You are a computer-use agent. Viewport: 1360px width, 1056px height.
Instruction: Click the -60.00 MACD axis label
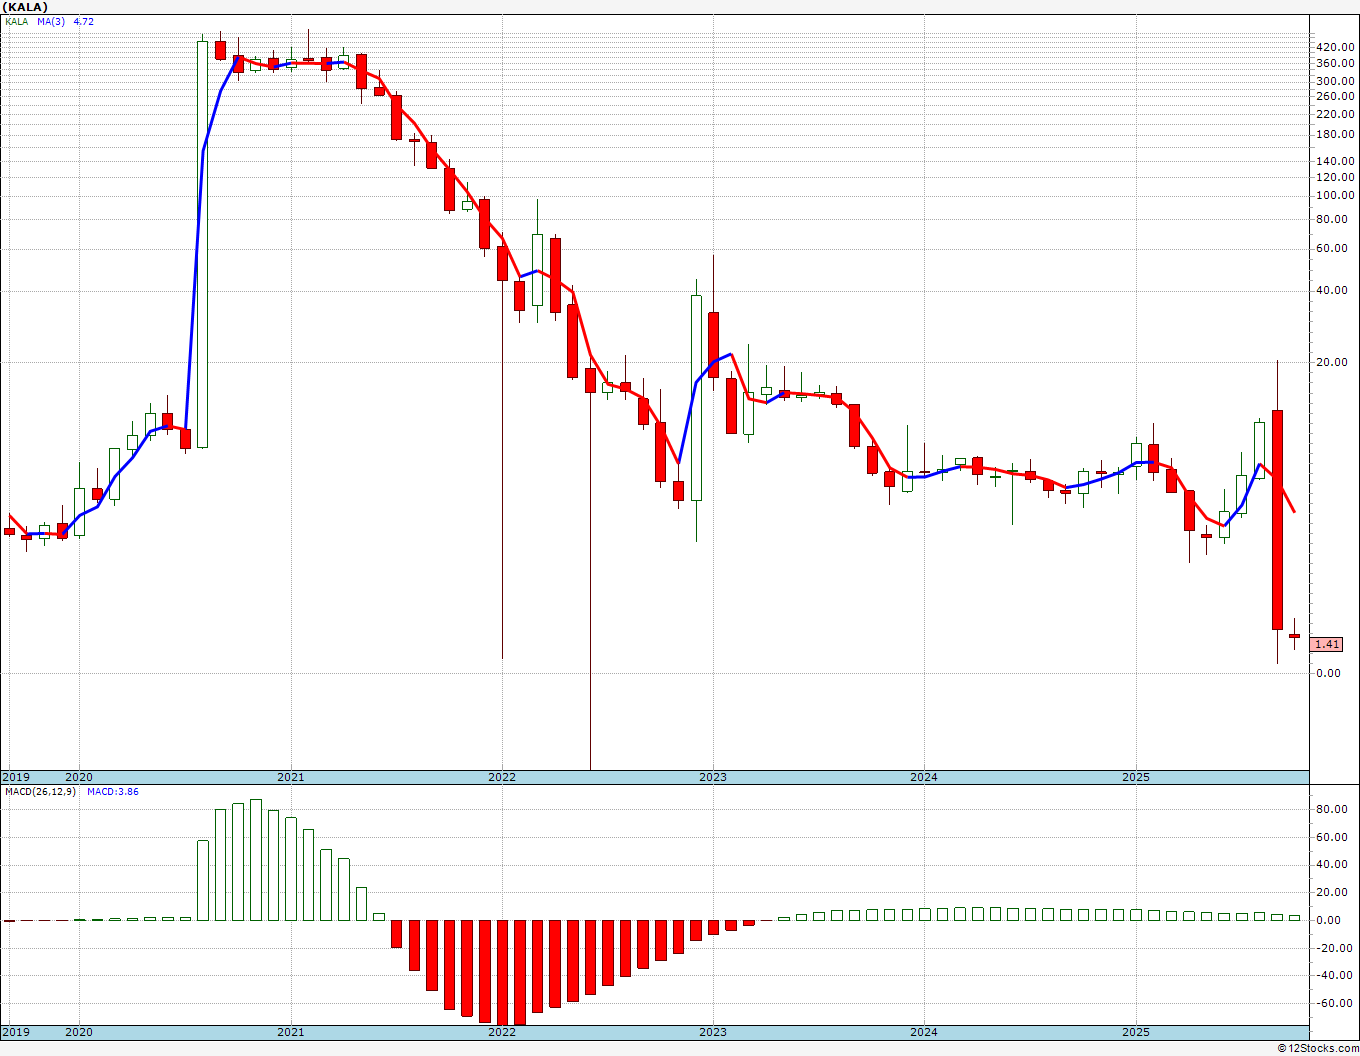pyautogui.click(x=1334, y=1004)
